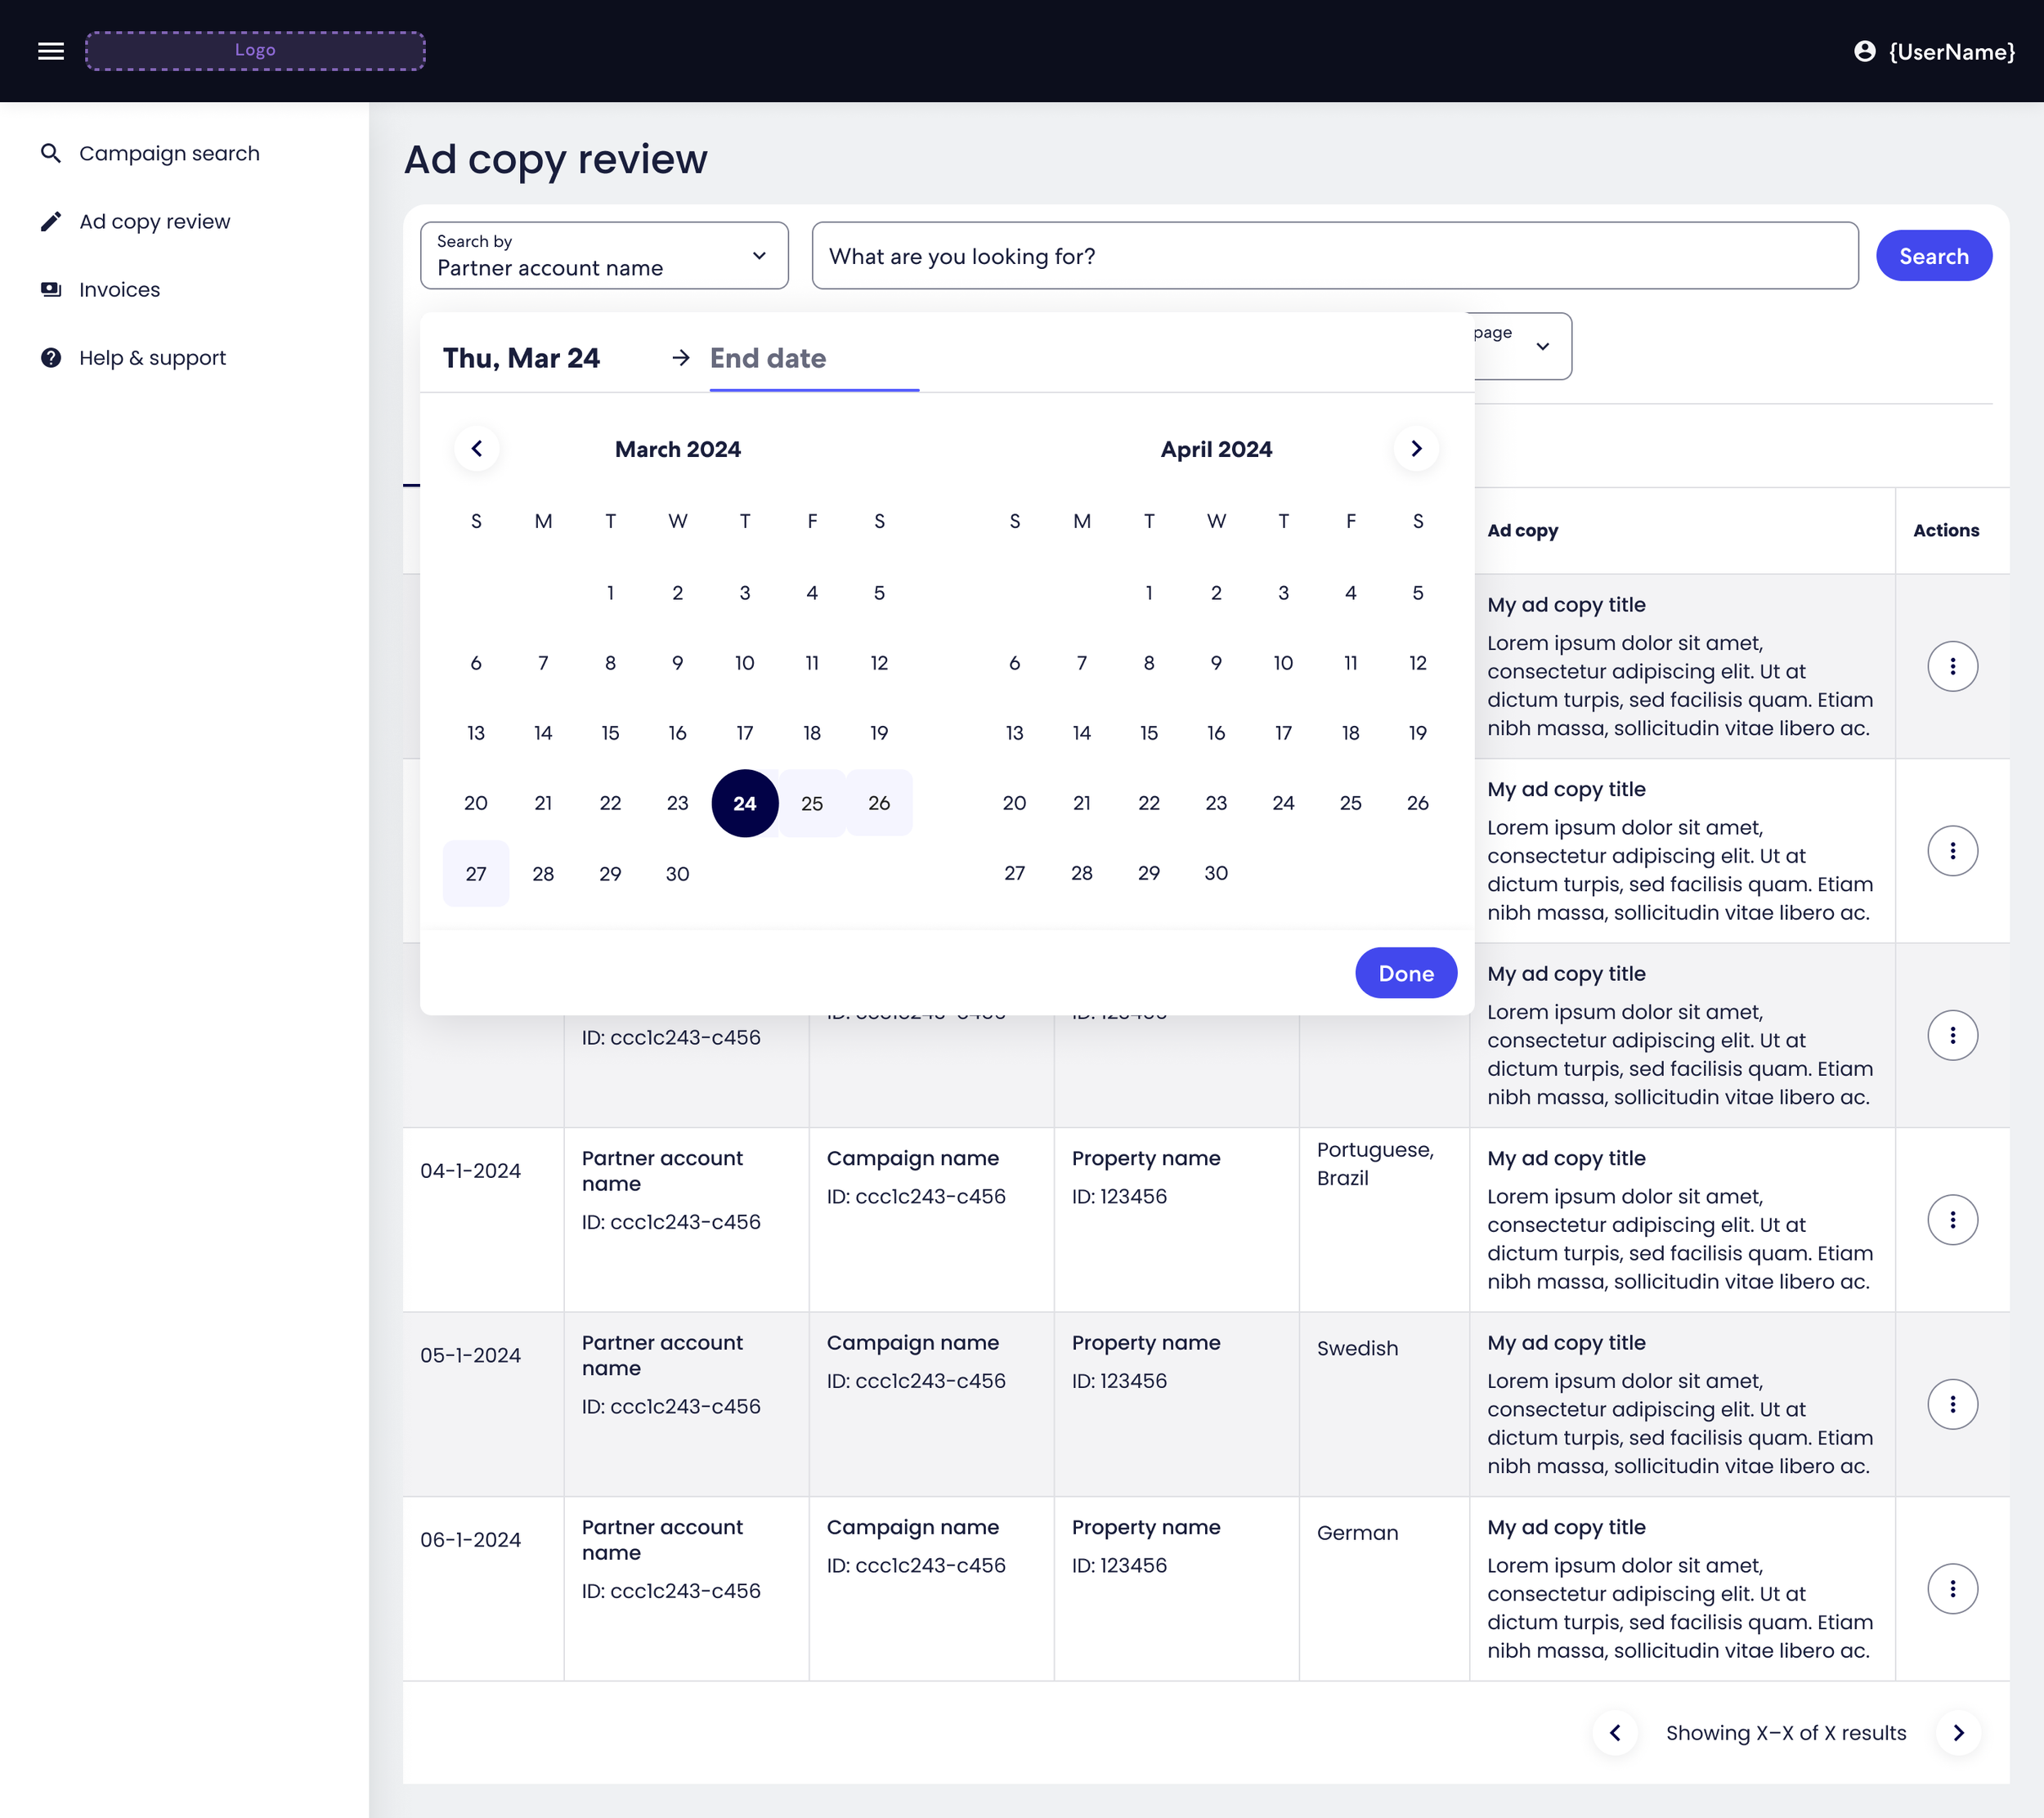Open the kebab actions menu on the first ad copy row
This screenshot has height=1818, width=2044.
1953,665
